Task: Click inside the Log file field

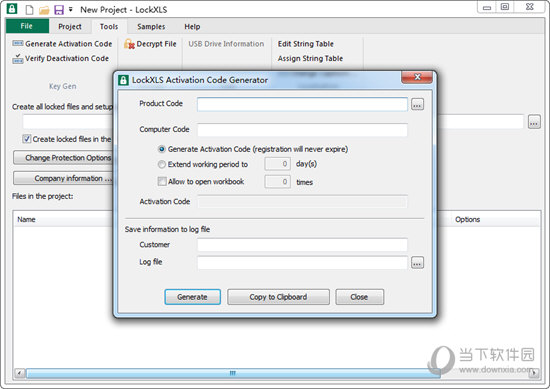Action: pyautogui.click(x=302, y=262)
